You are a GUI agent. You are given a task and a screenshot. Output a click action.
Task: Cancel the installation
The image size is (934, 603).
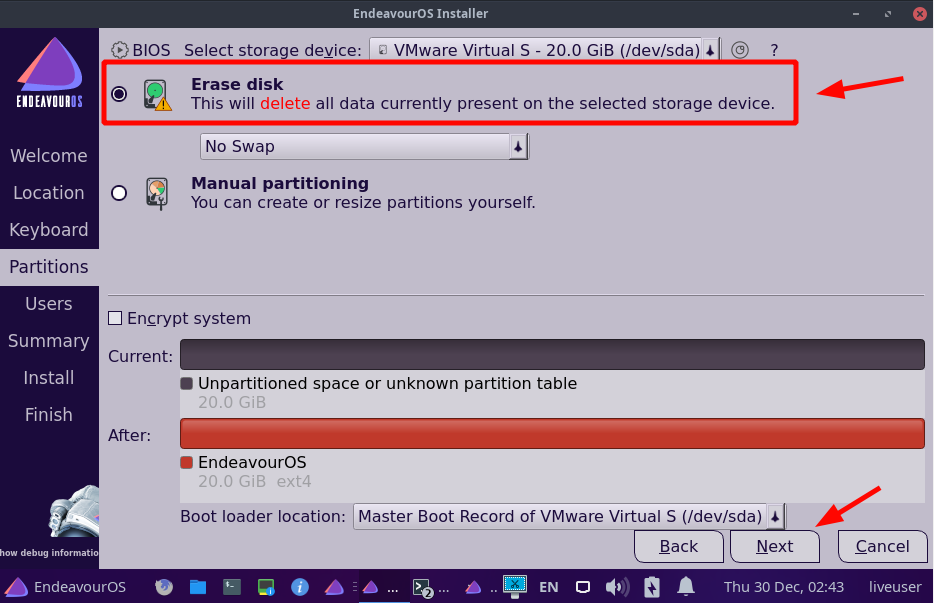[x=882, y=546]
